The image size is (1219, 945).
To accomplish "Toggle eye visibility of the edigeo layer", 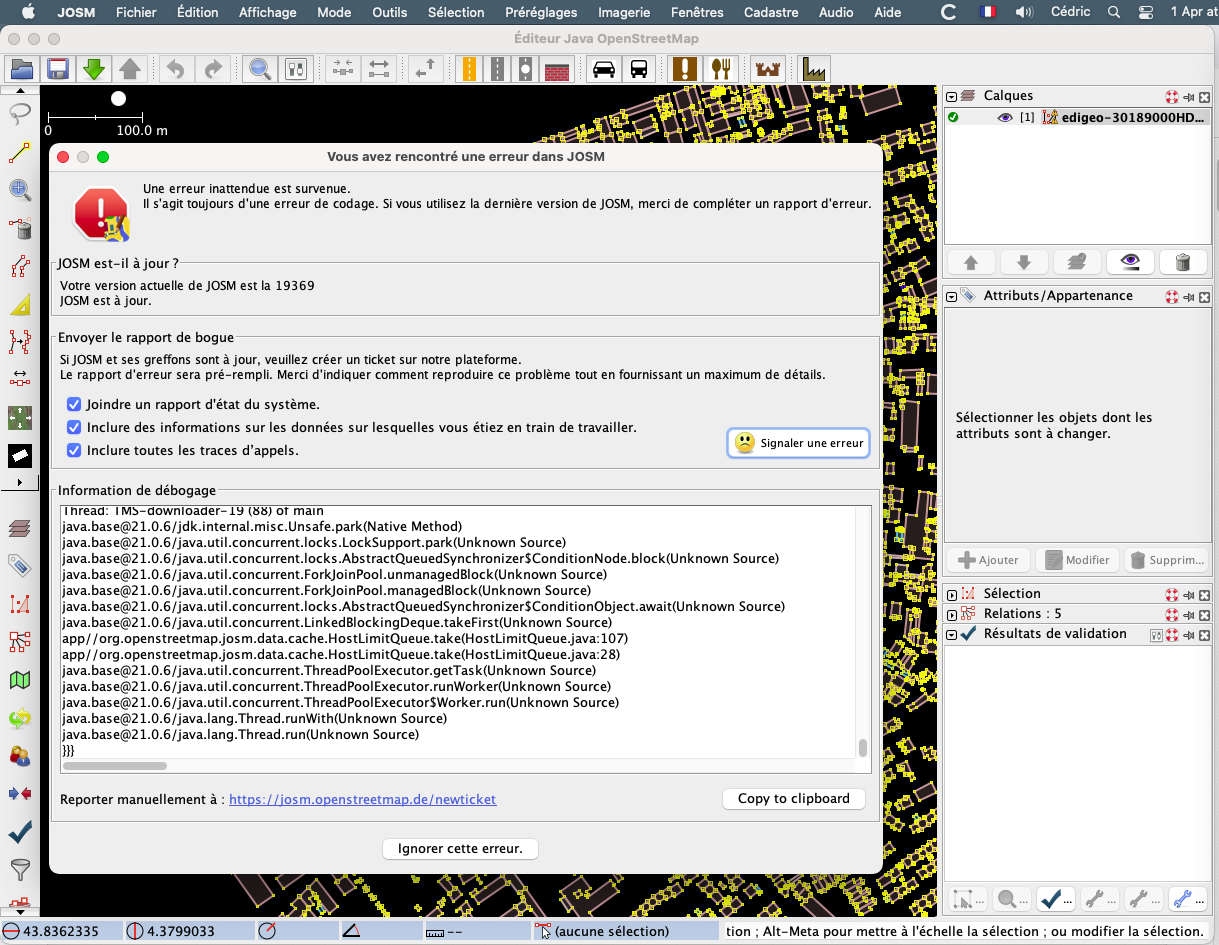I will click(x=1006, y=118).
